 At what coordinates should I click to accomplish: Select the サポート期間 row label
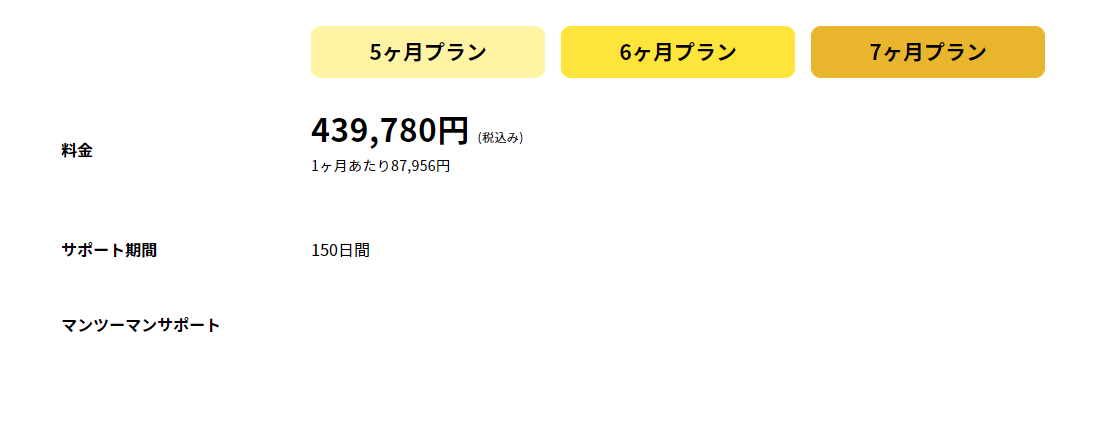pos(109,250)
